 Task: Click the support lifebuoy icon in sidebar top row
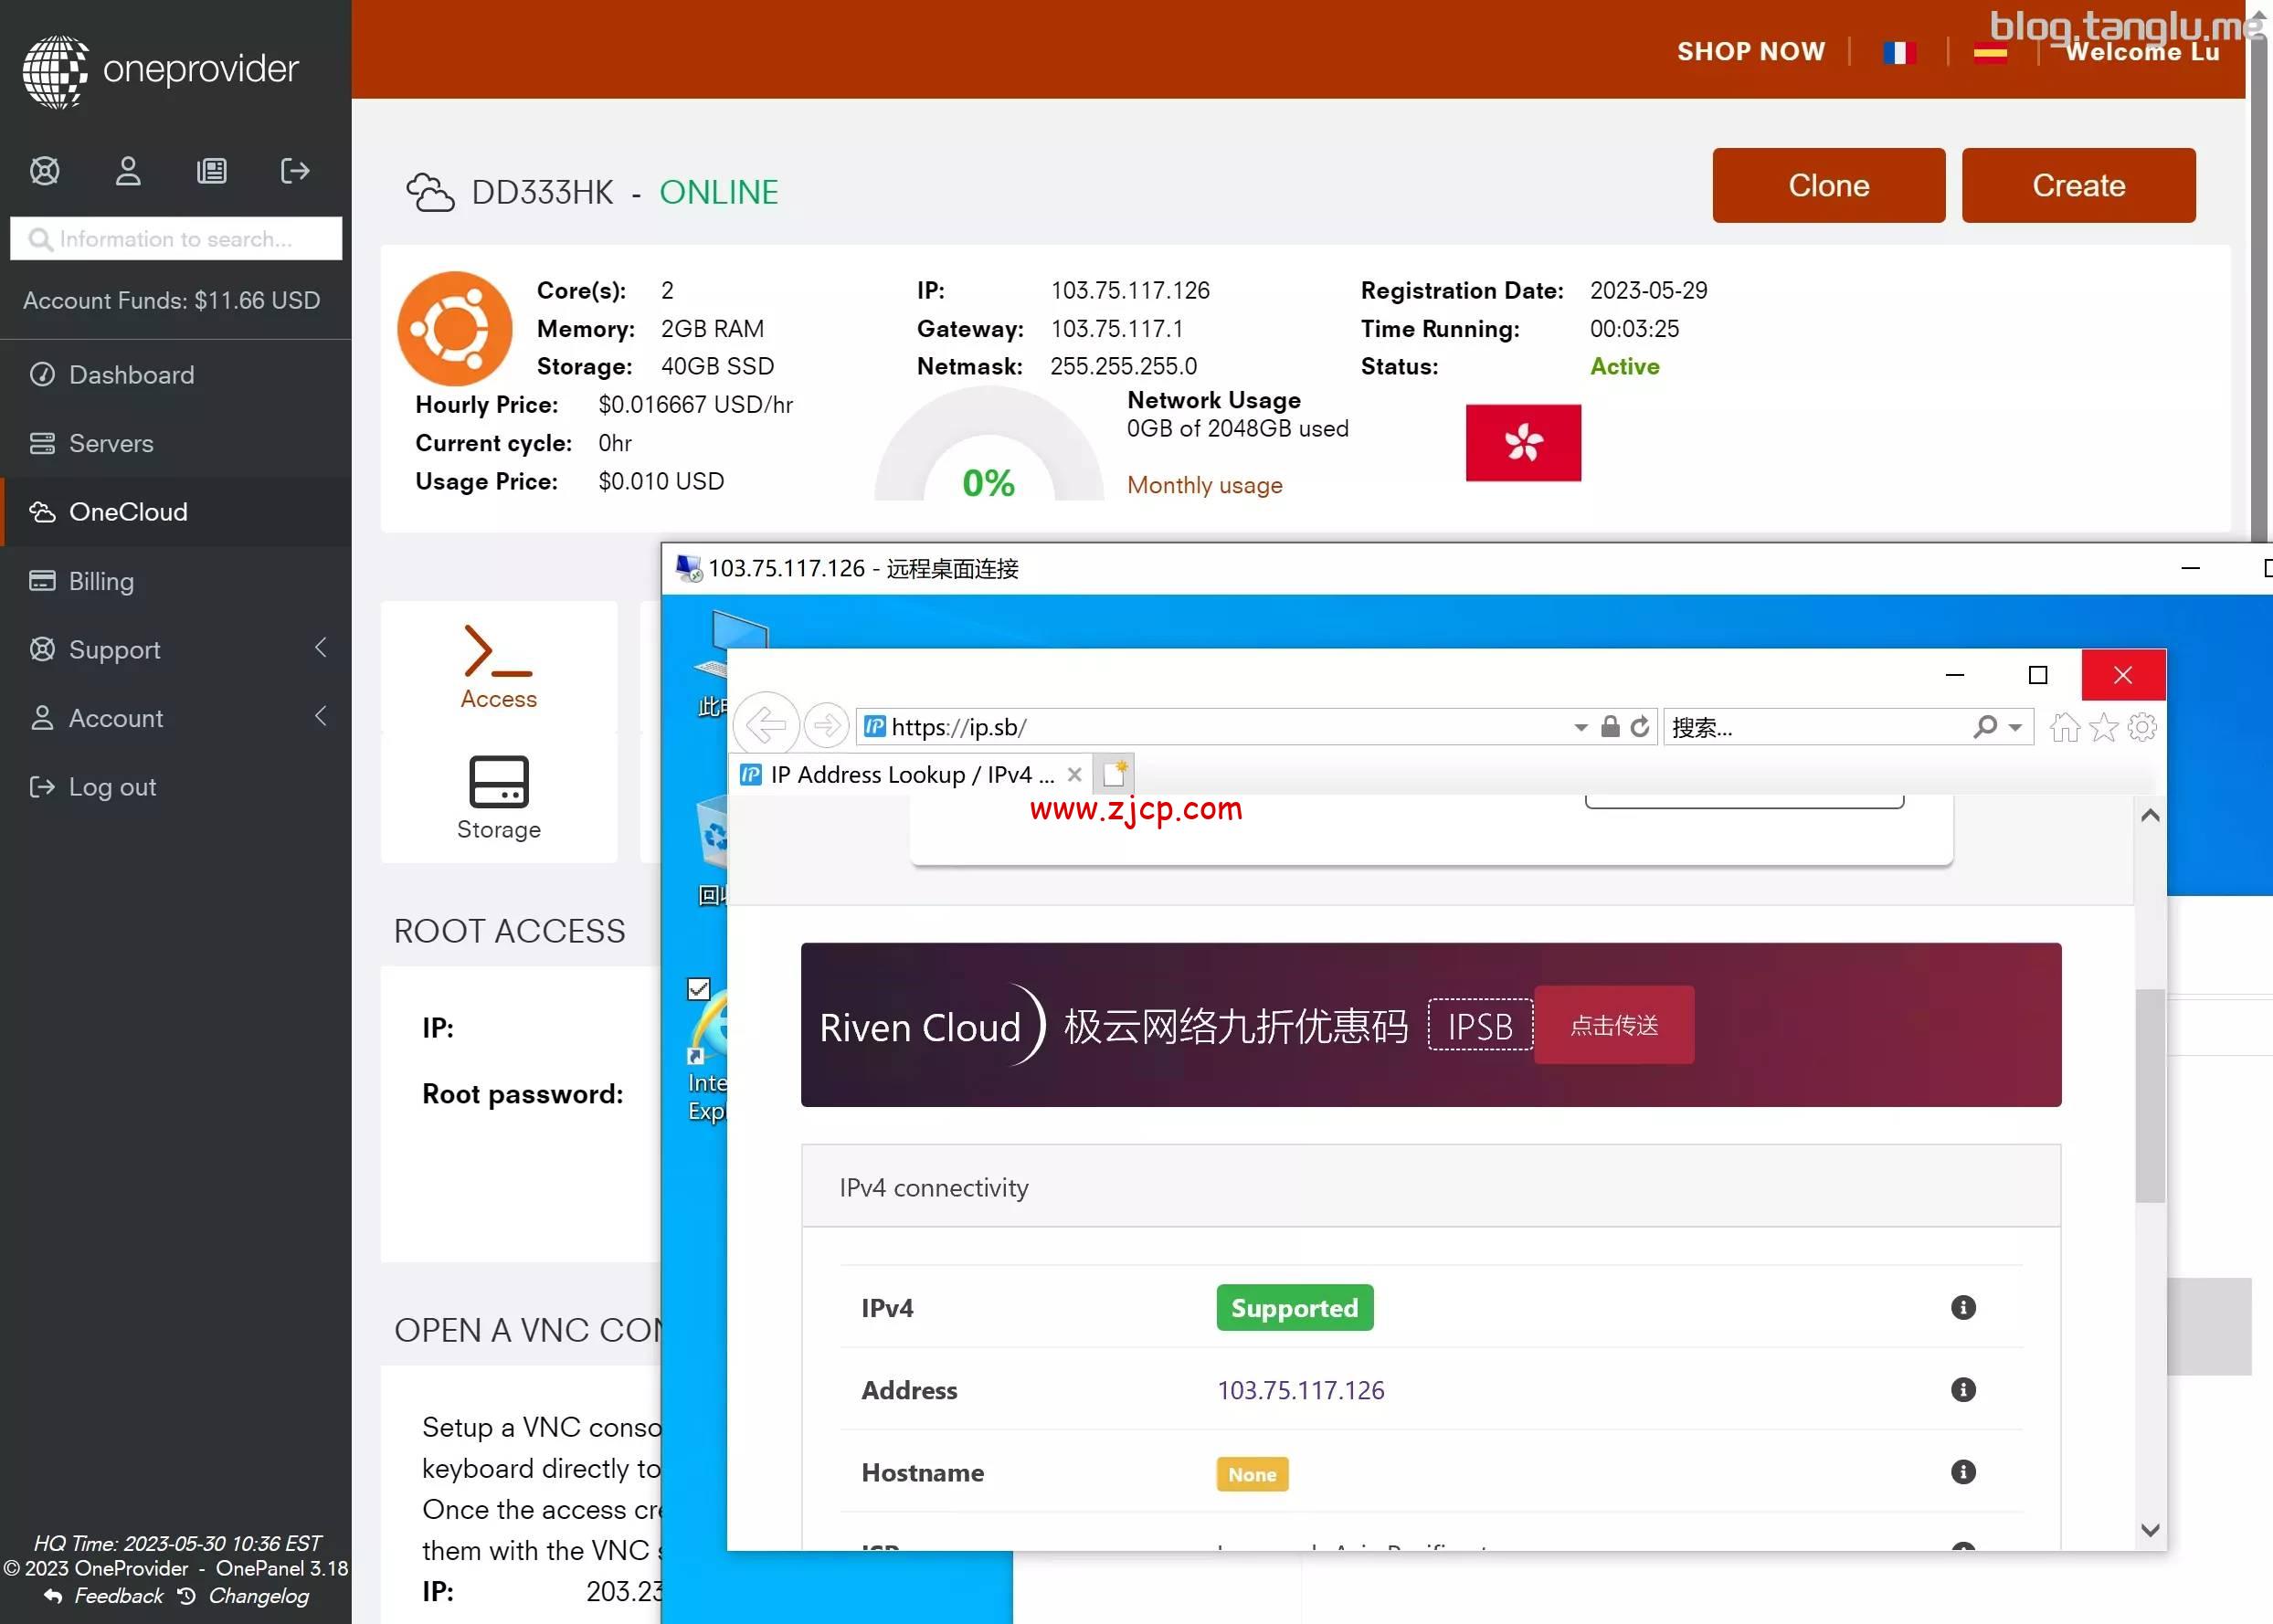click(x=45, y=171)
